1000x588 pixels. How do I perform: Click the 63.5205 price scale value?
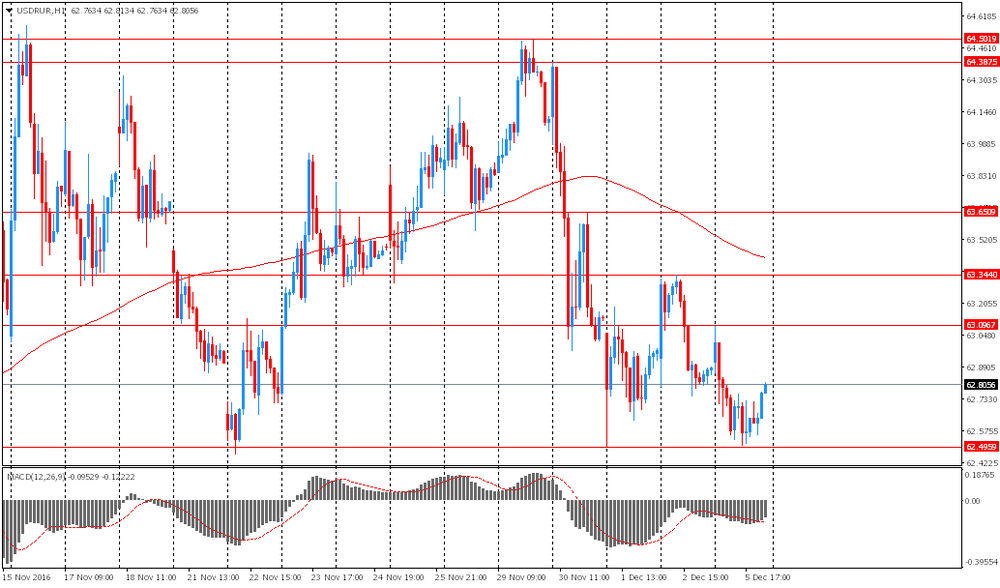[x=982, y=240]
